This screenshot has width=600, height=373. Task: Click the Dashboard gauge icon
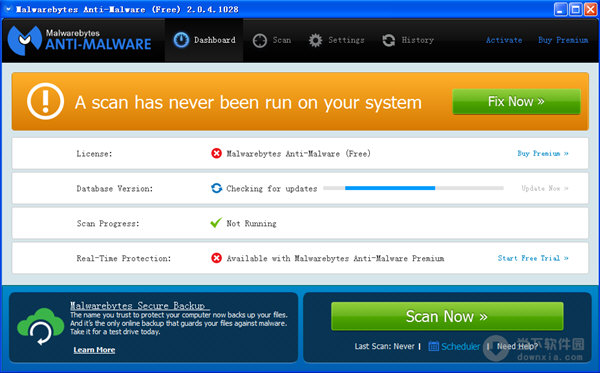pyautogui.click(x=181, y=40)
